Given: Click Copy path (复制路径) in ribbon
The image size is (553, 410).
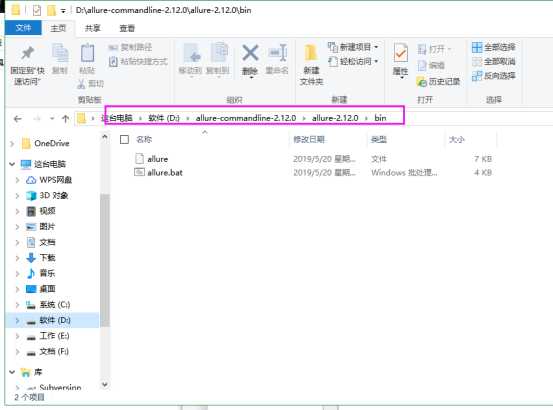Looking at the screenshot, I should pos(130,47).
